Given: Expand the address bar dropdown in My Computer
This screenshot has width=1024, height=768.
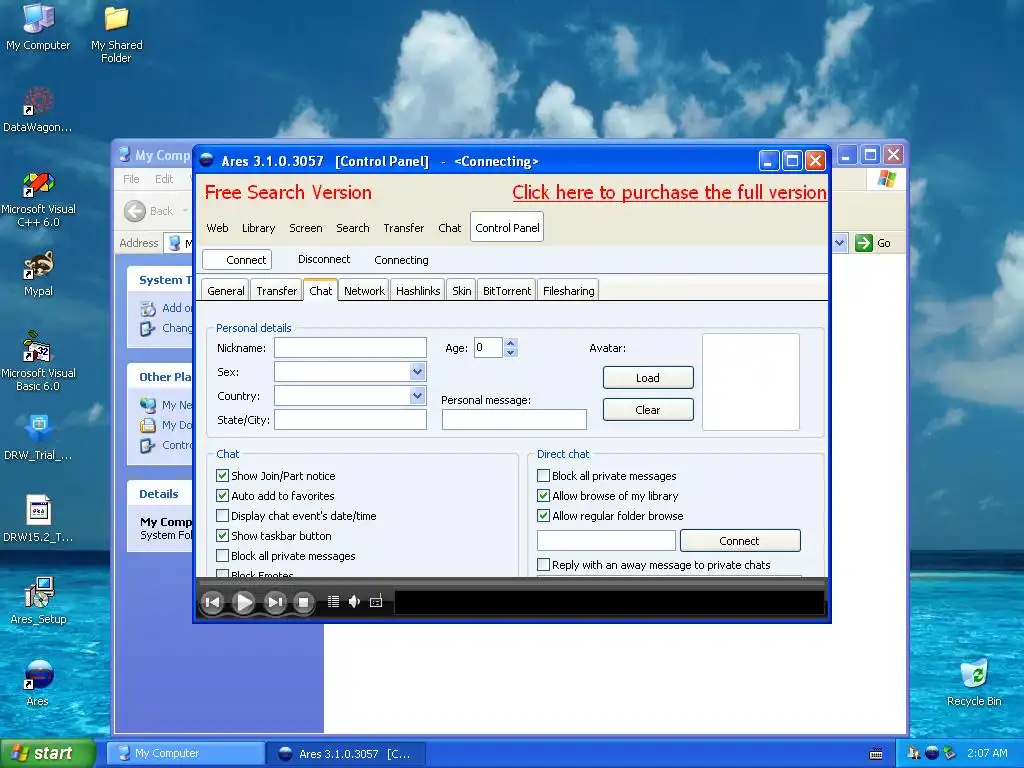Looking at the screenshot, I should pos(840,243).
